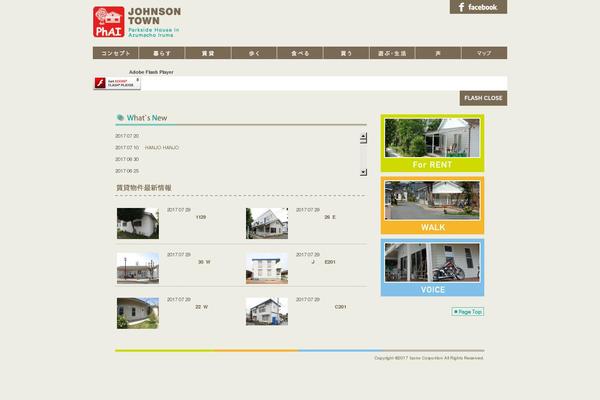Open the rental listing thumbnail labeled 26 E

coord(267,224)
